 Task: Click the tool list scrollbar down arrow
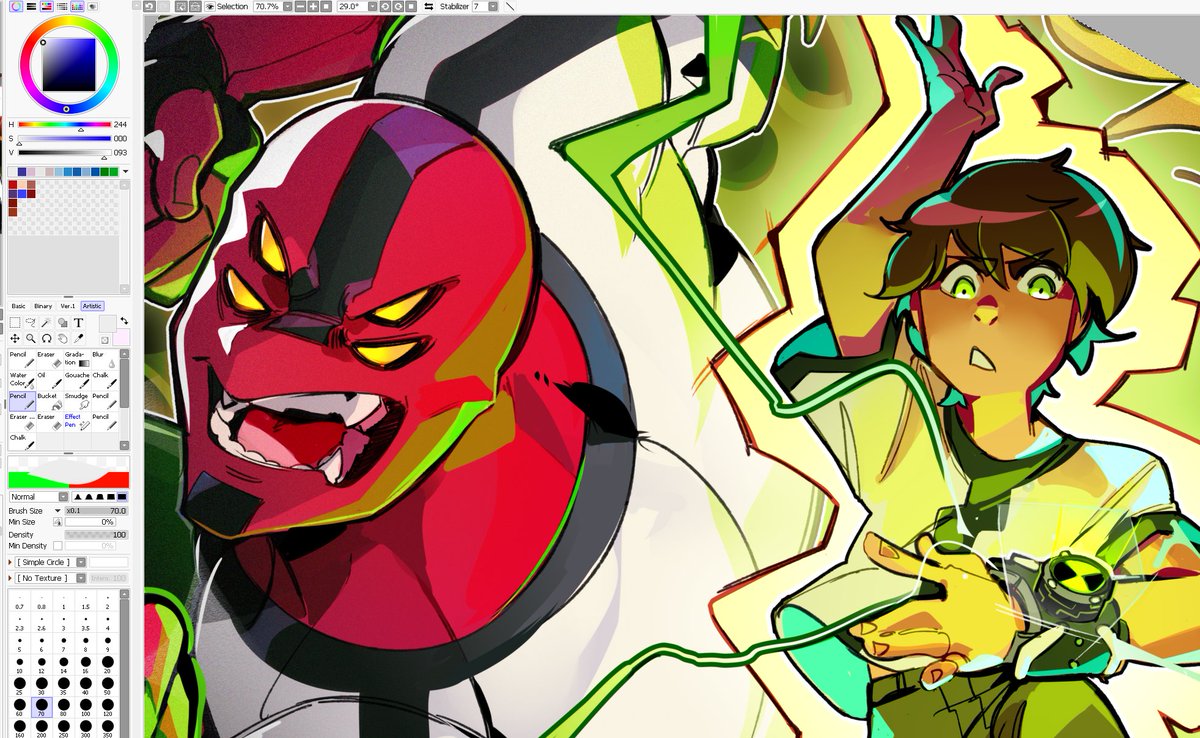click(124, 444)
